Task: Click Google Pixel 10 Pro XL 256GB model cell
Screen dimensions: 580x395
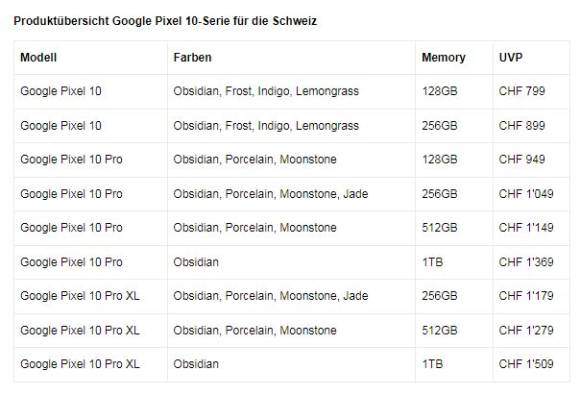Action: pyautogui.click(x=80, y=296)
